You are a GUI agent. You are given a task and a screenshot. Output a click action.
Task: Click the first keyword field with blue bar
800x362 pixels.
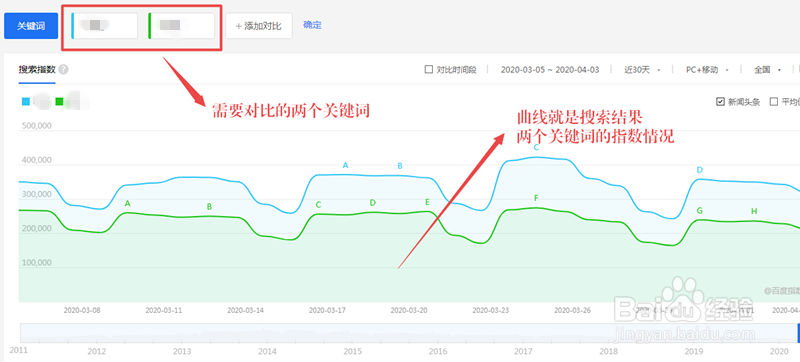[x=104, y=25]
